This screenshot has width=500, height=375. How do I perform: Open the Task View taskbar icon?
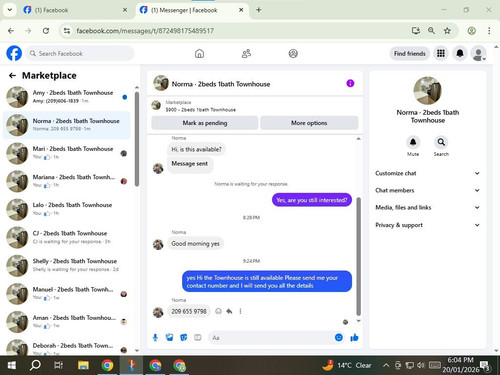point(59,365)
